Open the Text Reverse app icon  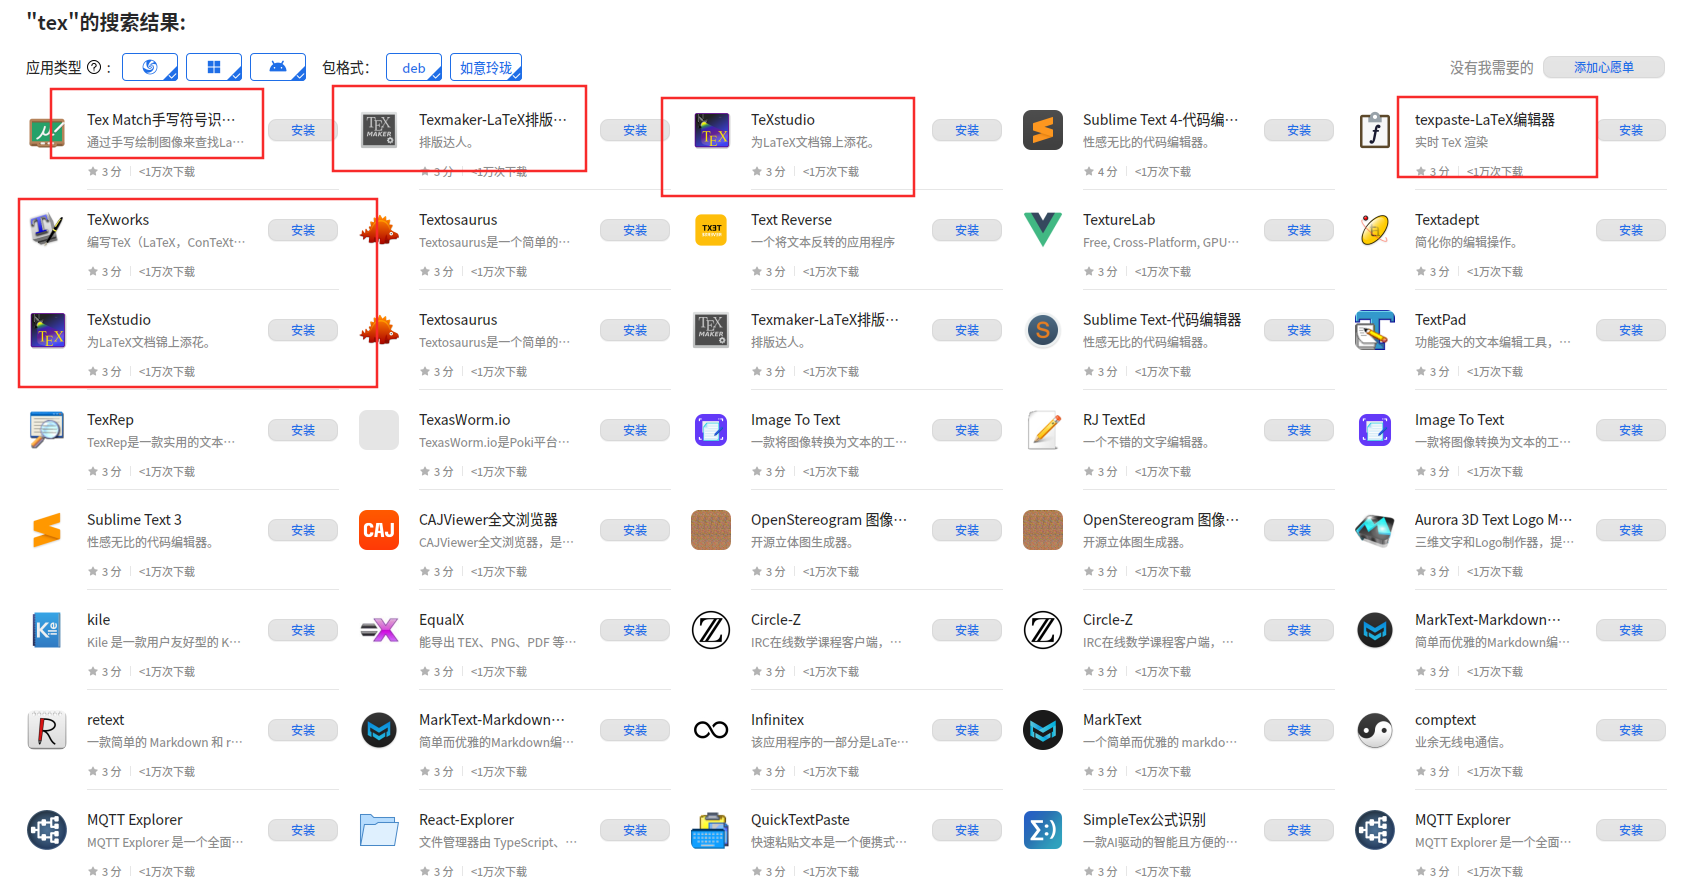(711, 230)
